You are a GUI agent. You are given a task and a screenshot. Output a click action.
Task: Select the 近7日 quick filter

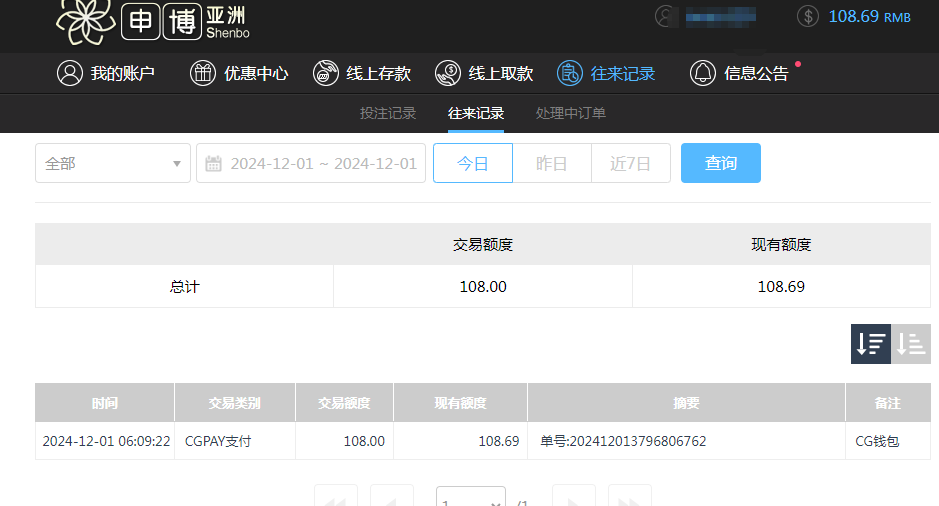pos(630,164)
